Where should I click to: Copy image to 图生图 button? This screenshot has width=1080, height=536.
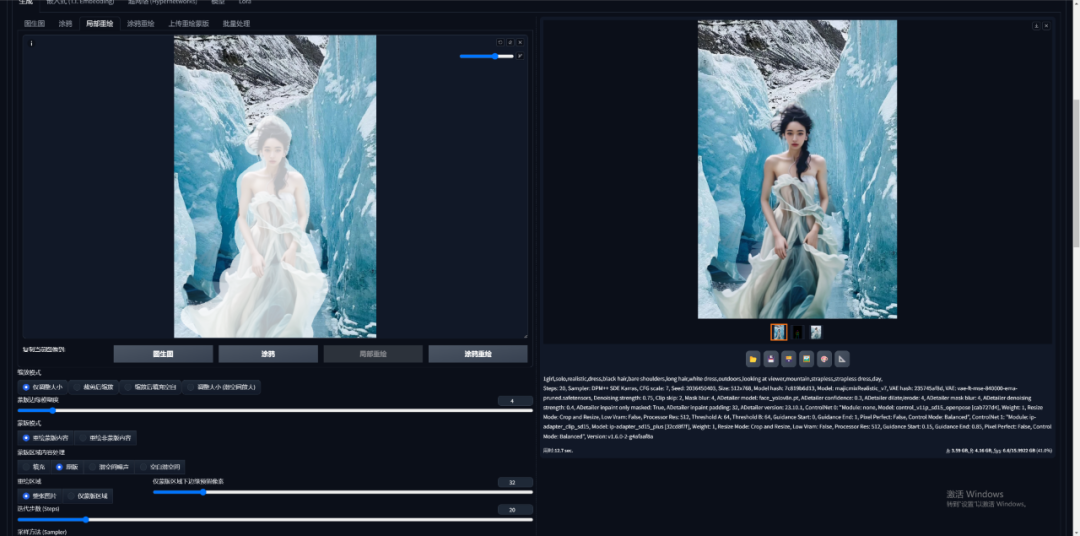[x=163, y=354]
